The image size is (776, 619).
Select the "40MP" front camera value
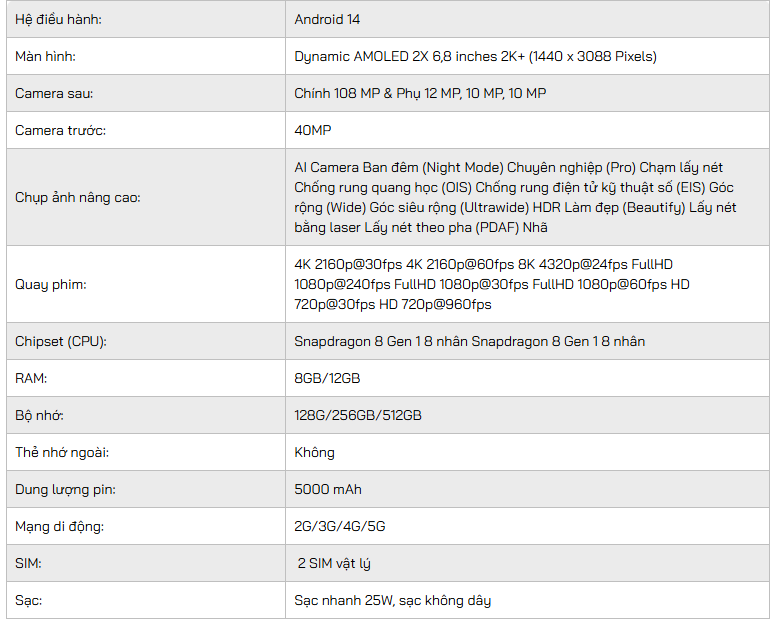tap(313, 130)
